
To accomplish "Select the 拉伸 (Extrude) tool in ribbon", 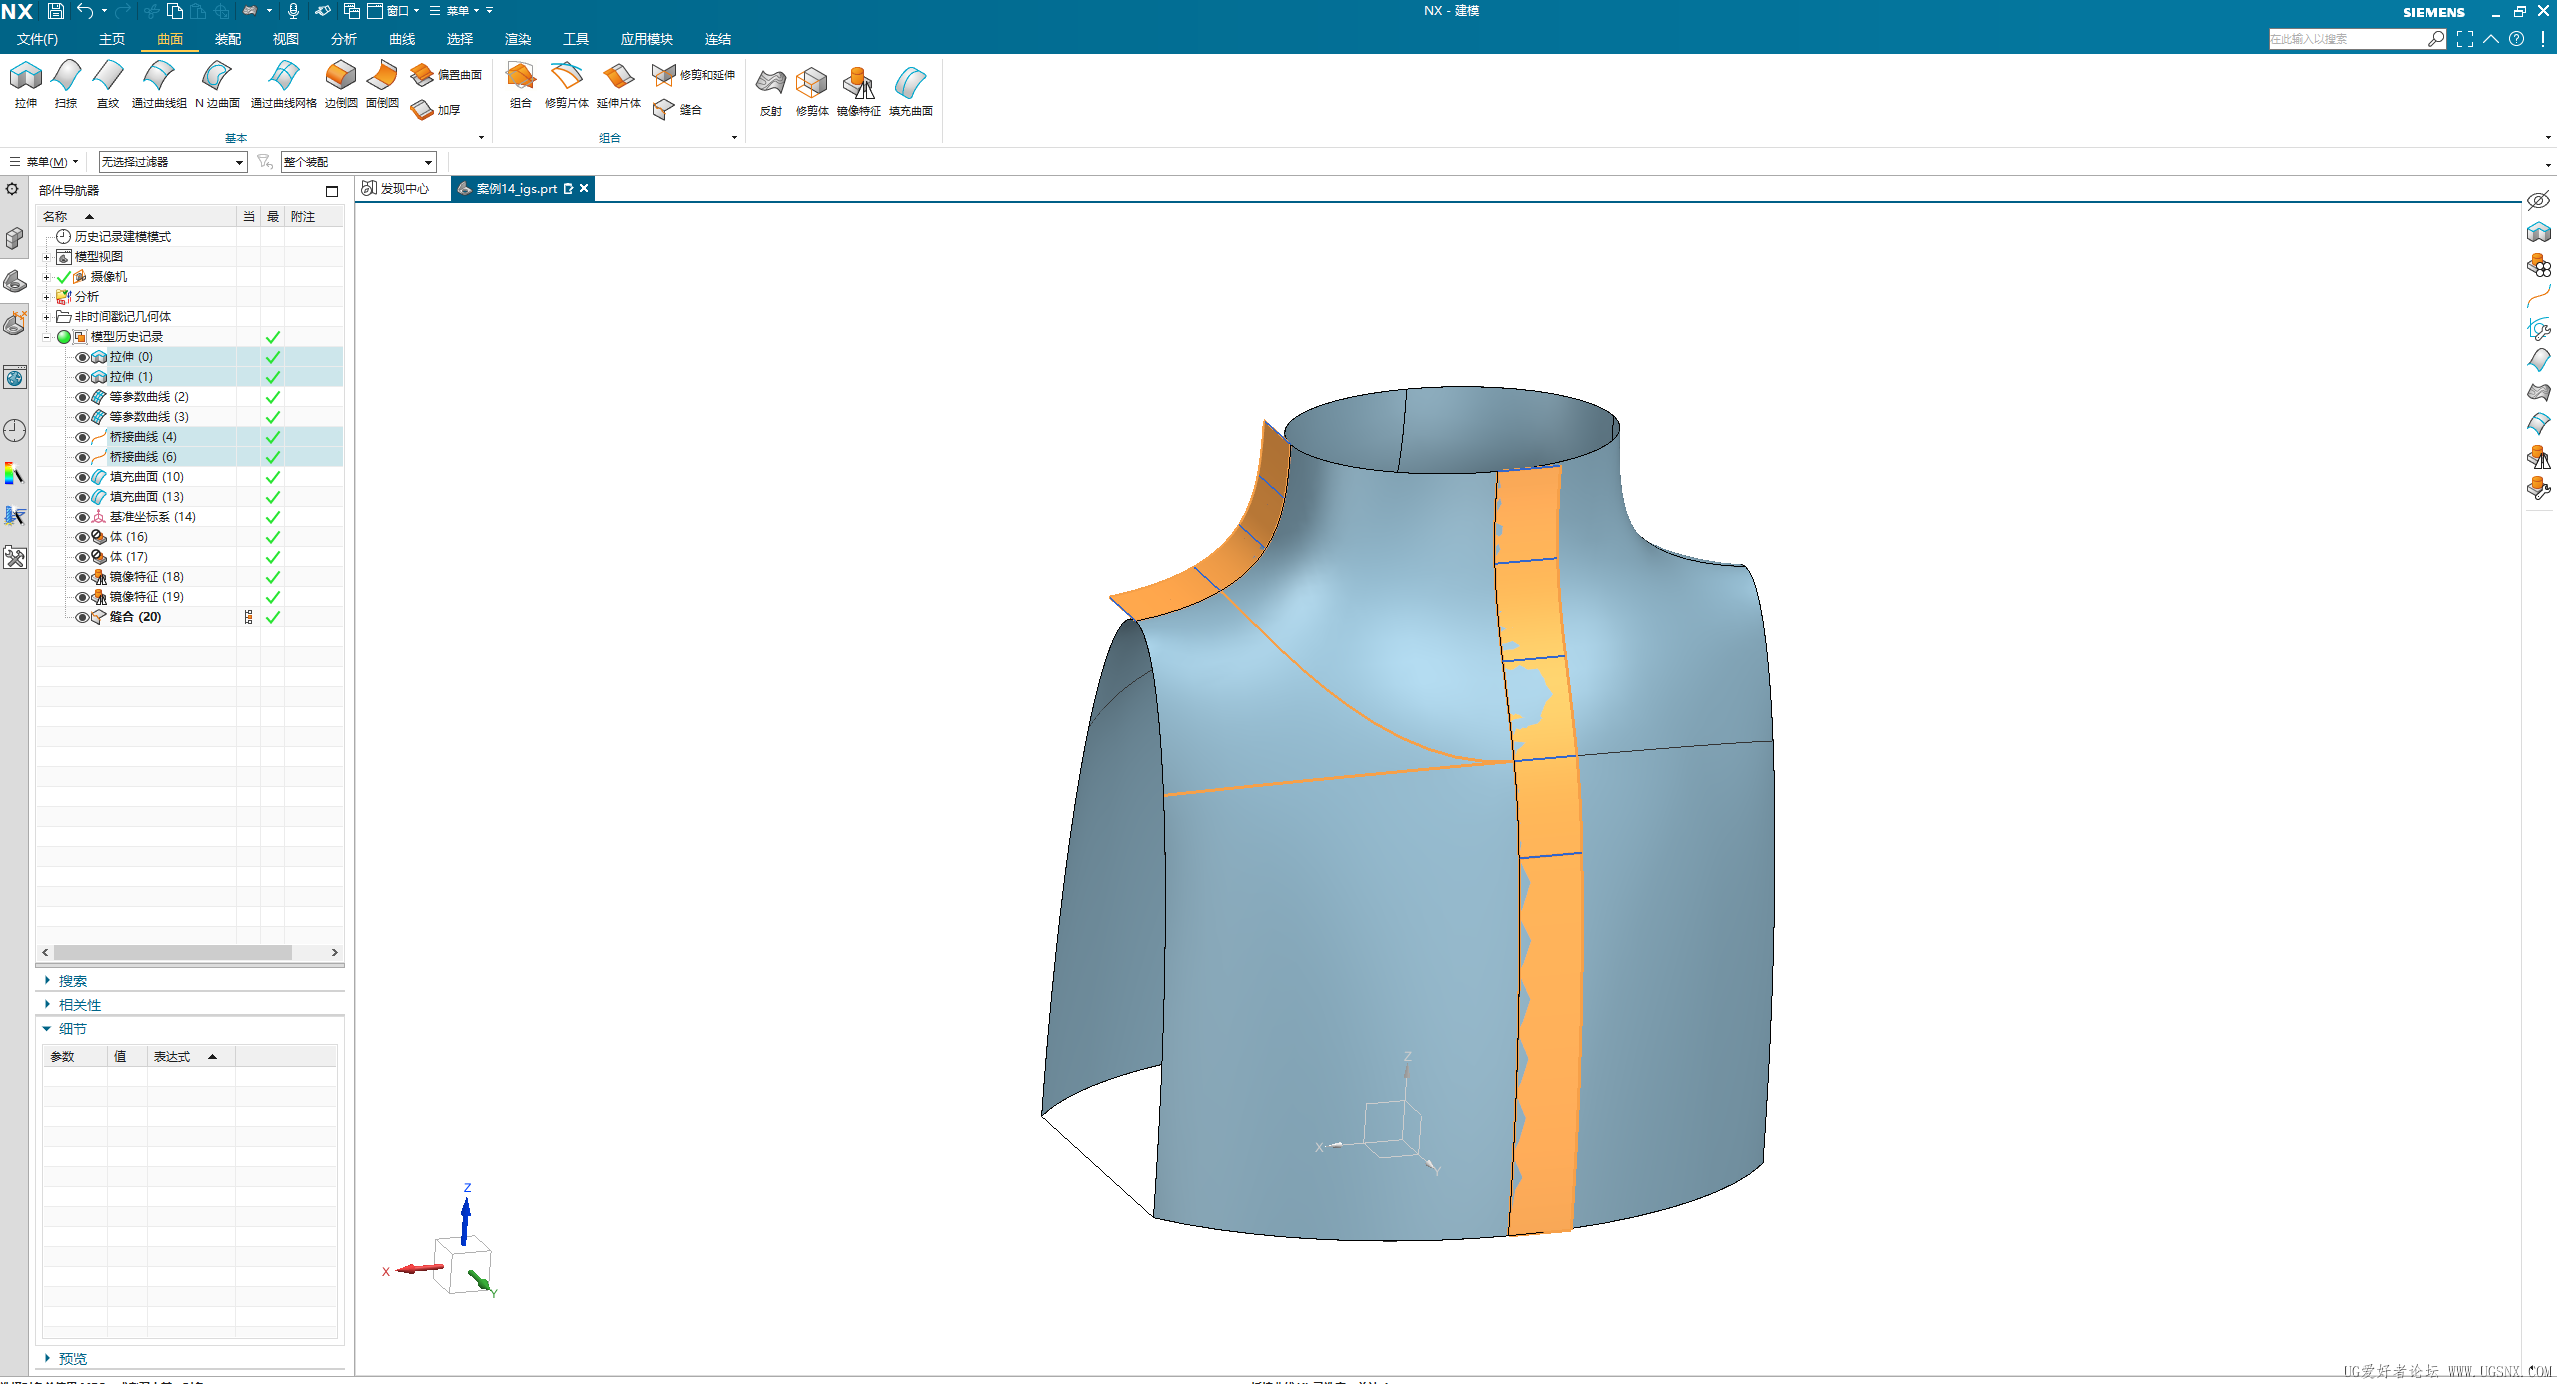I will click(26, 84).
